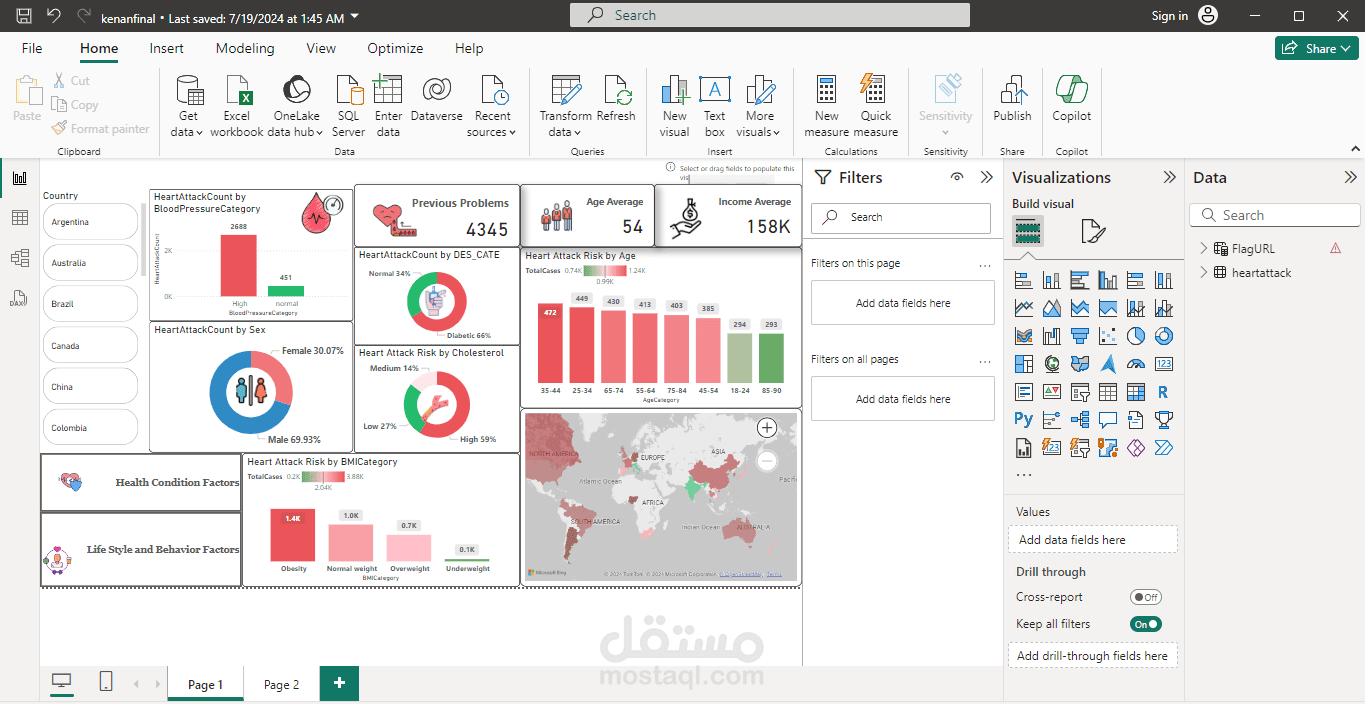This screenshot has height=704, width=1365.
Task: Choose the card visual with 123
Action: pyautogui.click(x=1163, y=364)
